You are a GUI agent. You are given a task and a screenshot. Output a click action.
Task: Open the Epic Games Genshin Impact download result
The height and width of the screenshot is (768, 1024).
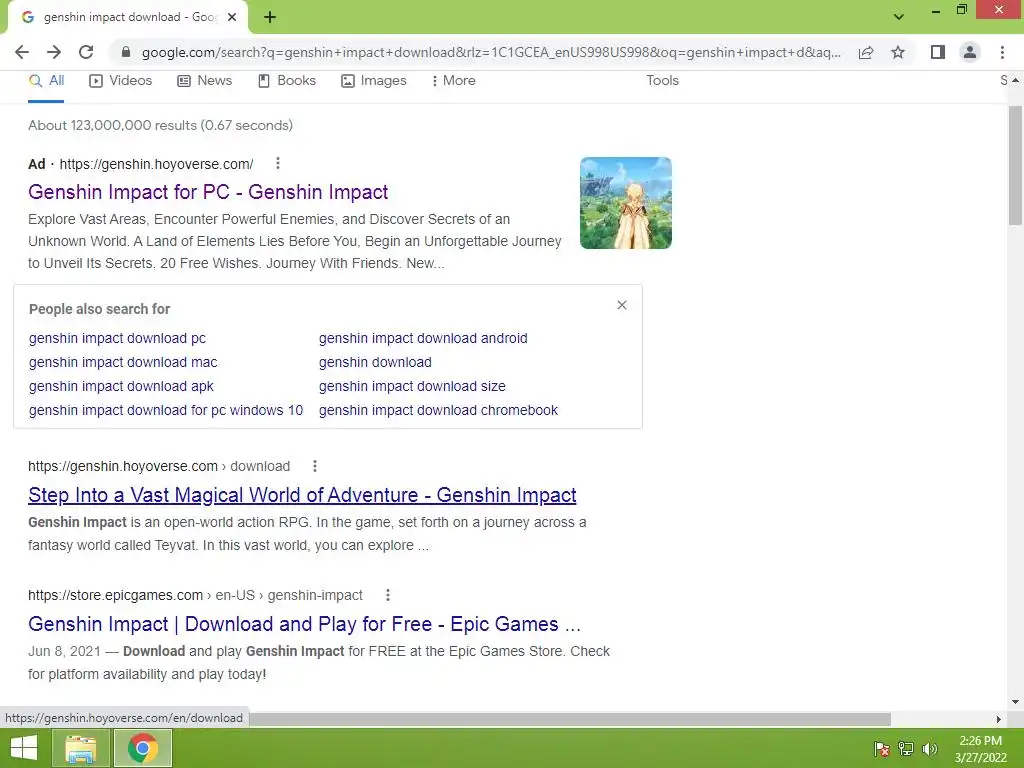304,624
